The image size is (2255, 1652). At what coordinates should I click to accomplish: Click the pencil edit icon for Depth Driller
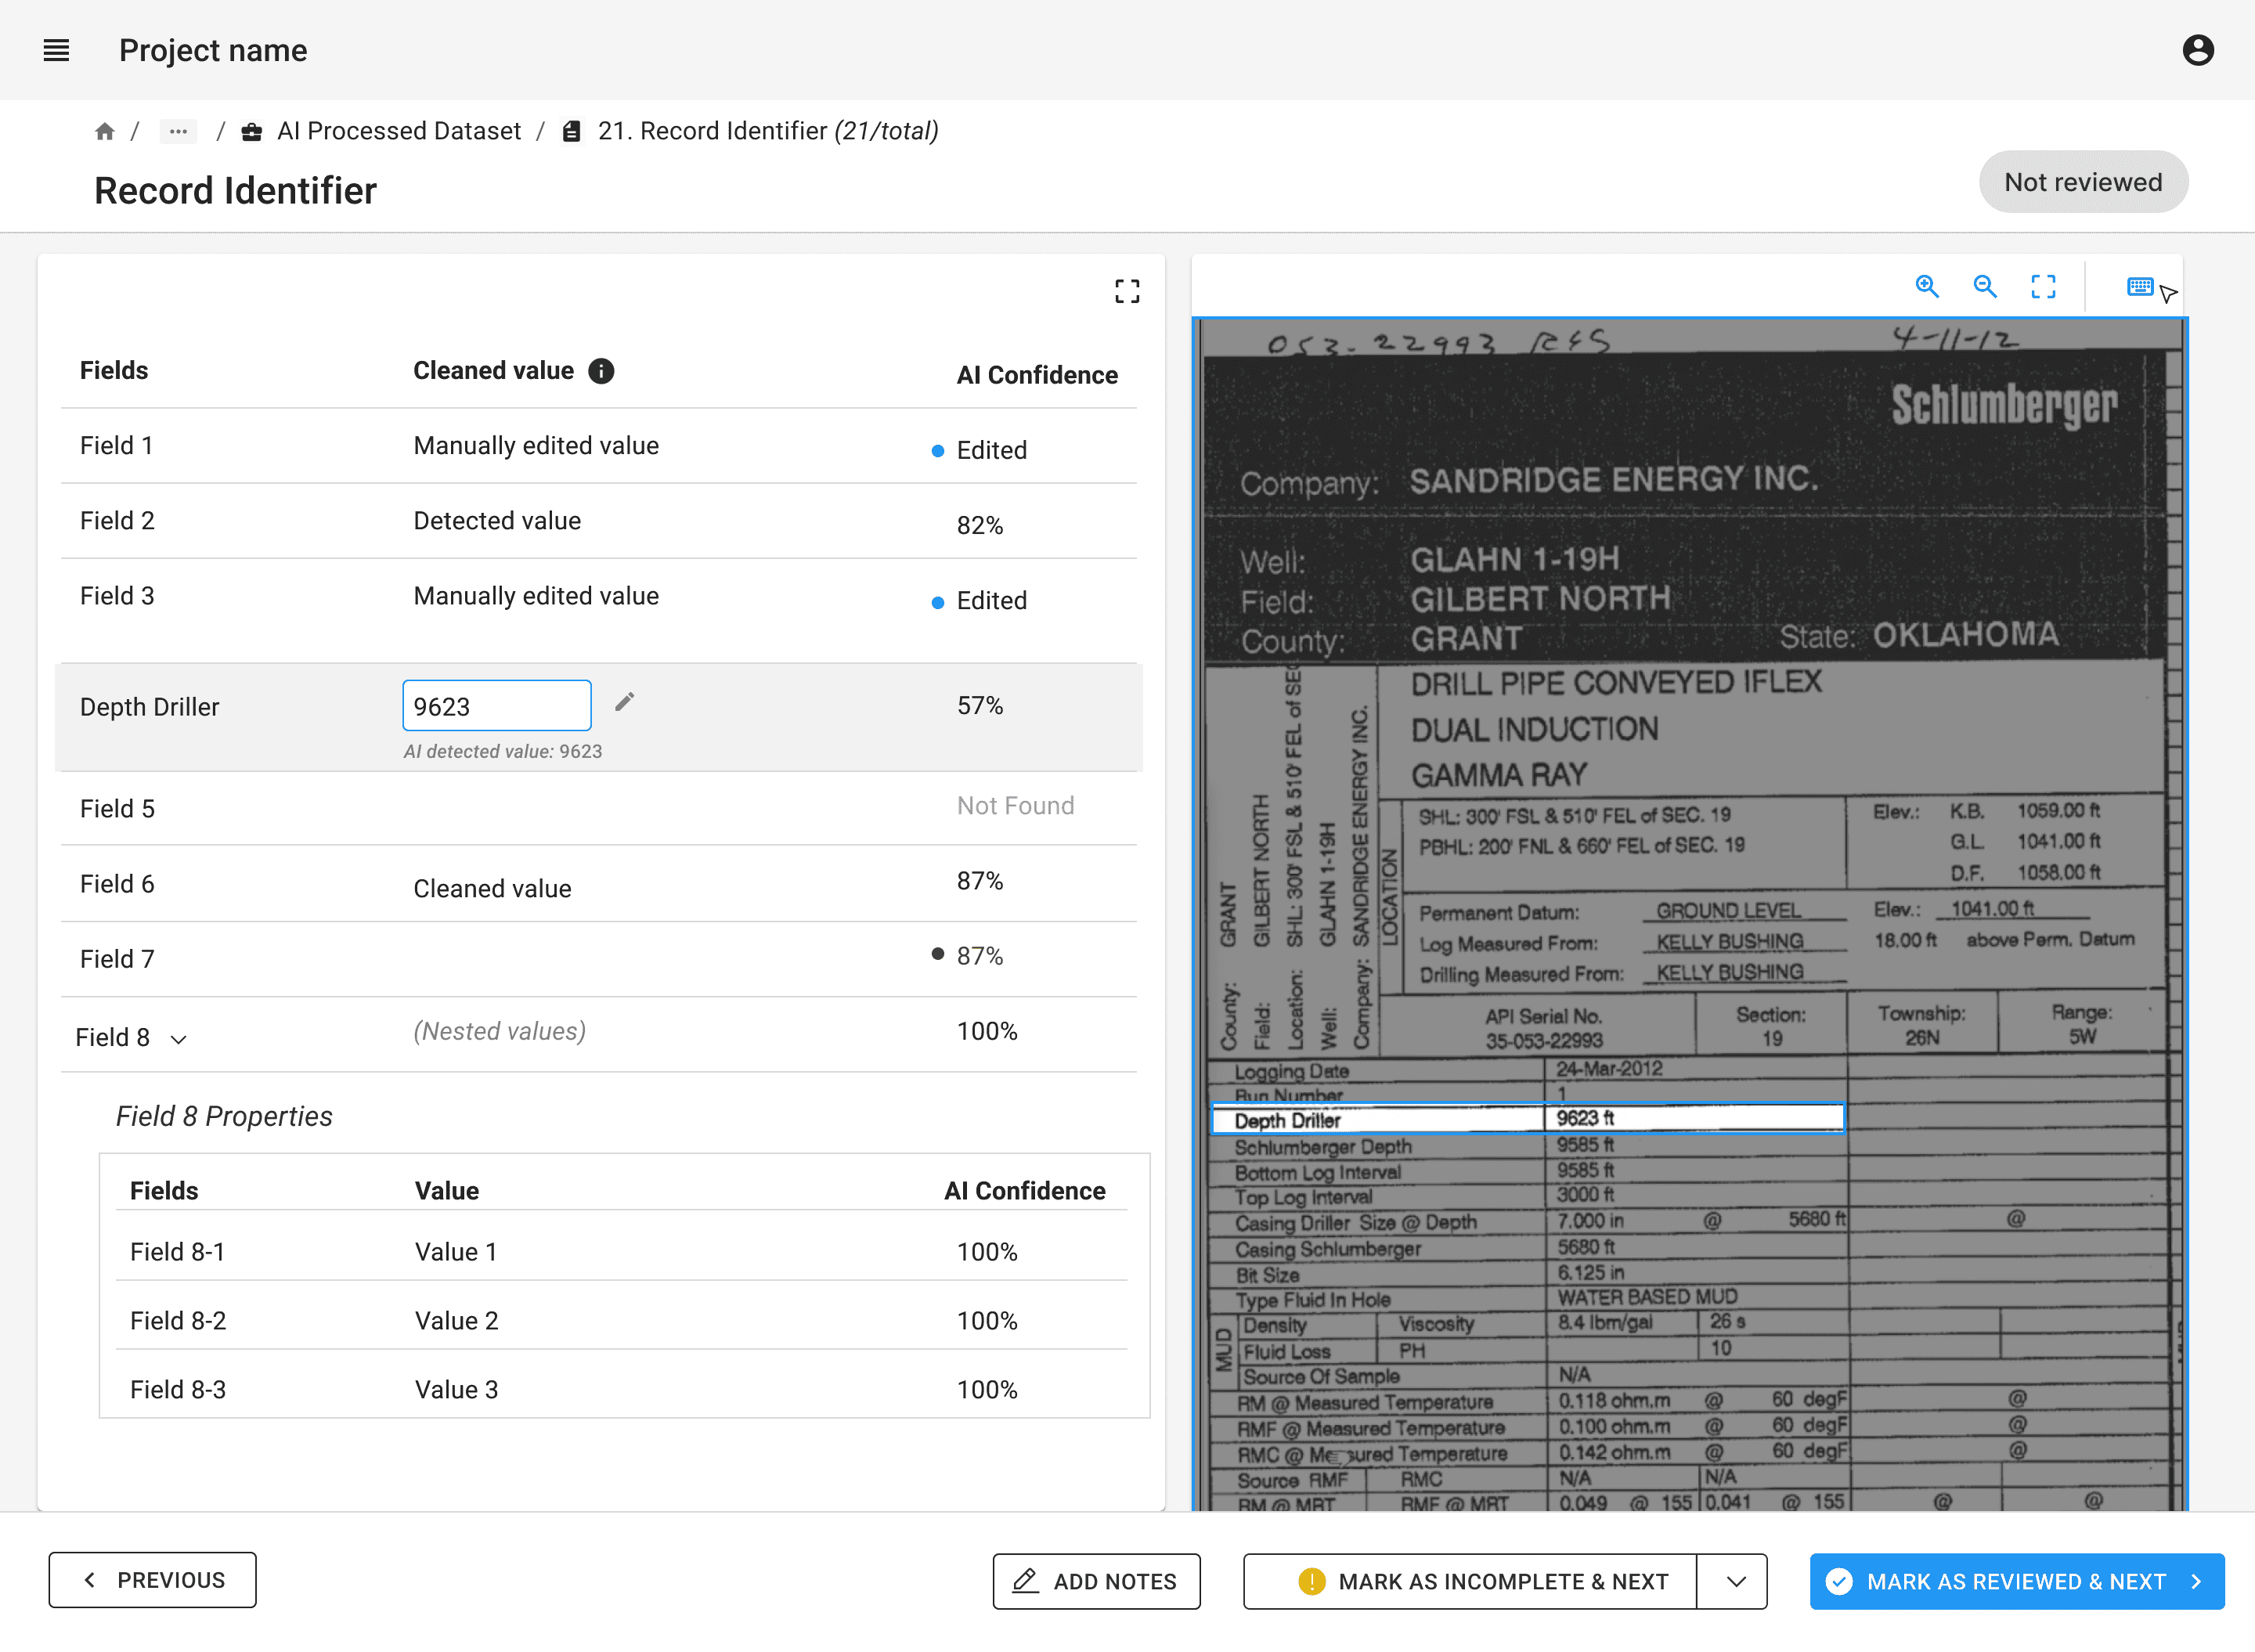[x=625, y=702]
